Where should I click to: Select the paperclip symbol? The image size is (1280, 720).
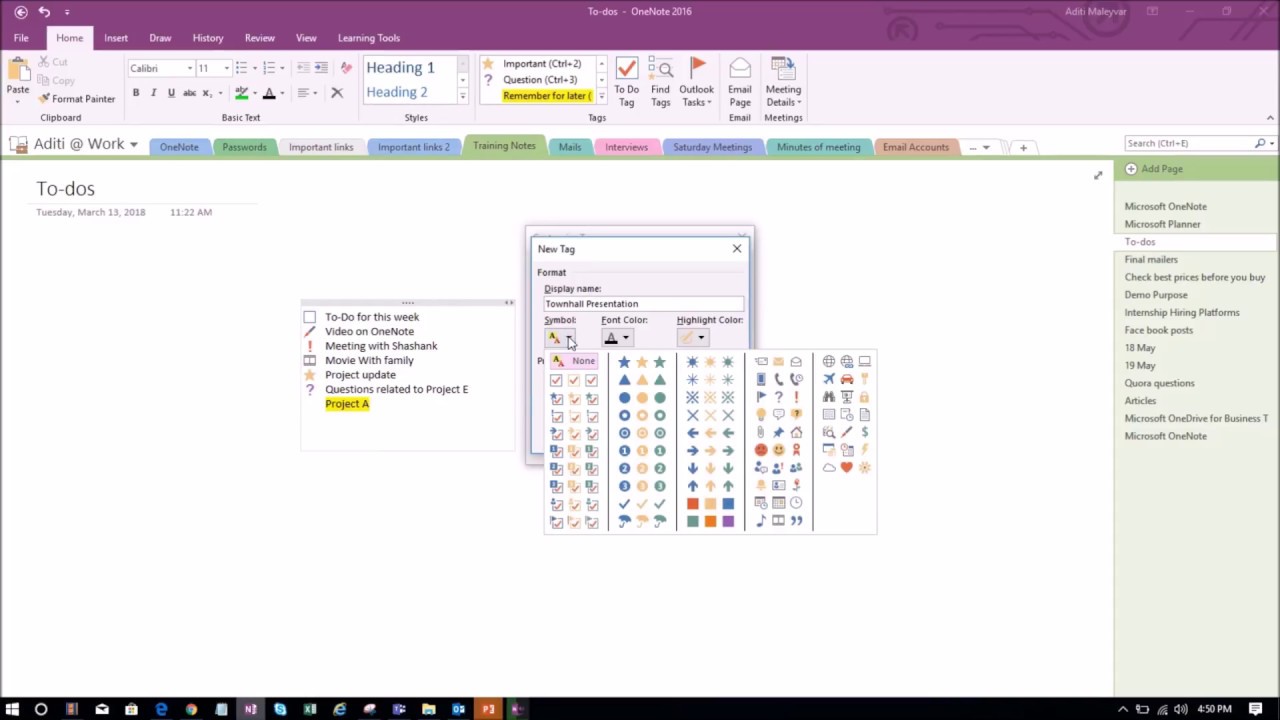pos(760,432)
